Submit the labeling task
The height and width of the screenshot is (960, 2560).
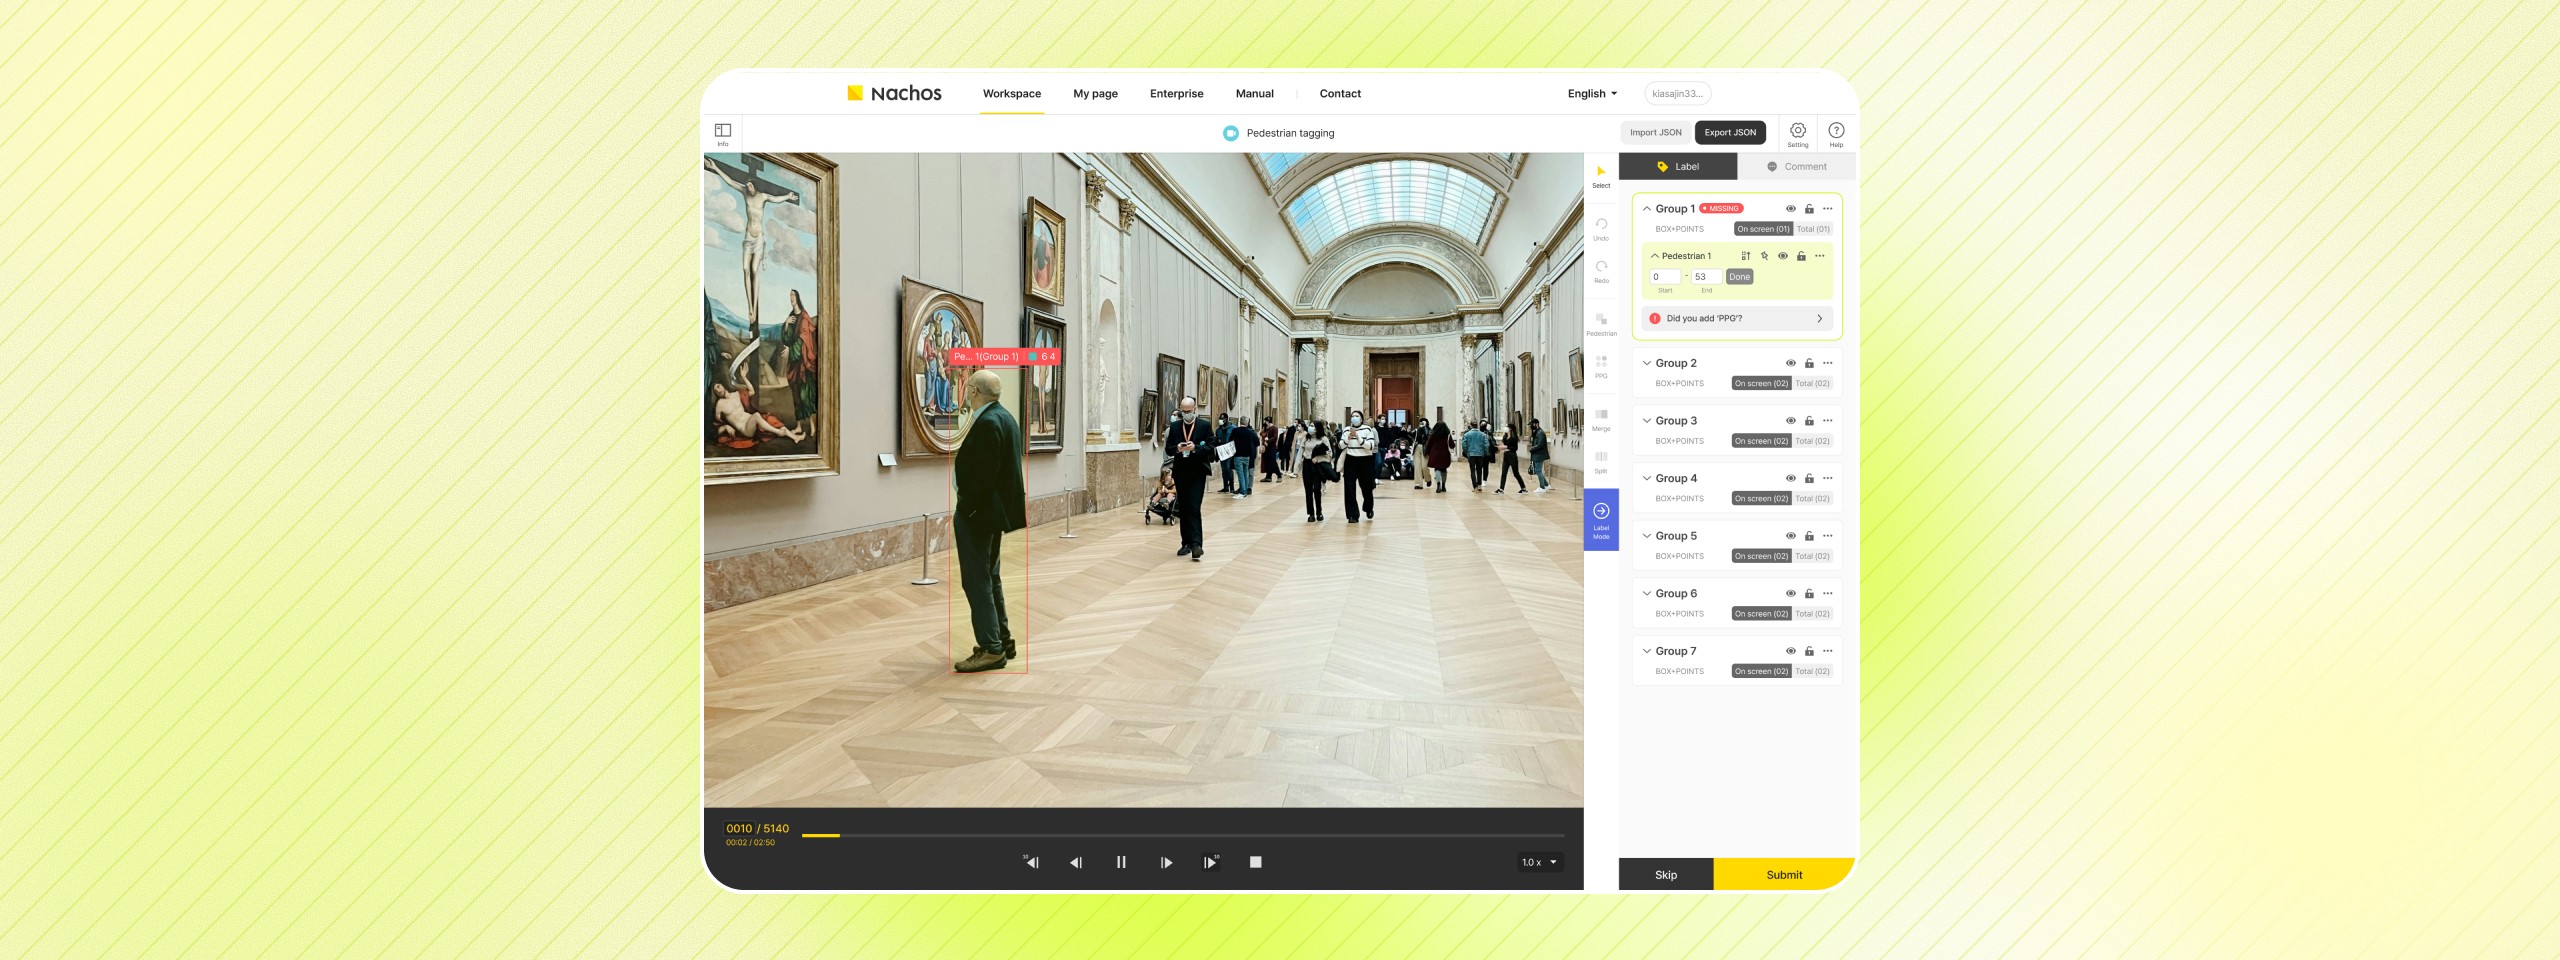1784,874
